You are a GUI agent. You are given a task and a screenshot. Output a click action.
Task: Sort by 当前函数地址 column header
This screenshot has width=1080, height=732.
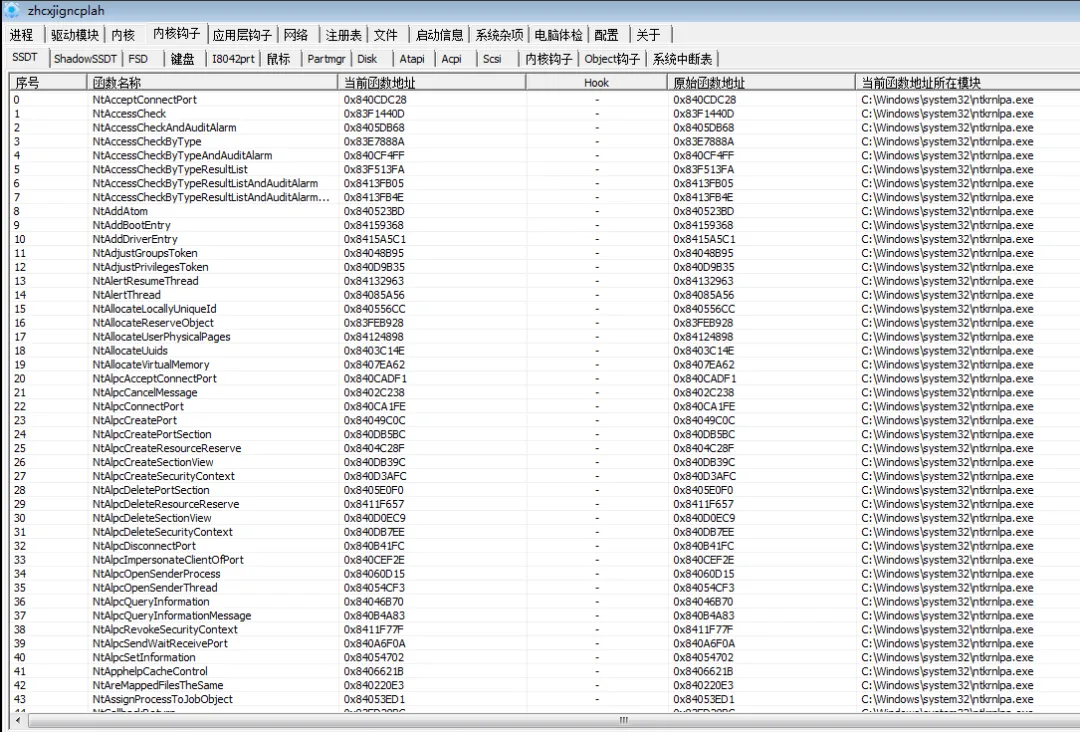(432, 83)
